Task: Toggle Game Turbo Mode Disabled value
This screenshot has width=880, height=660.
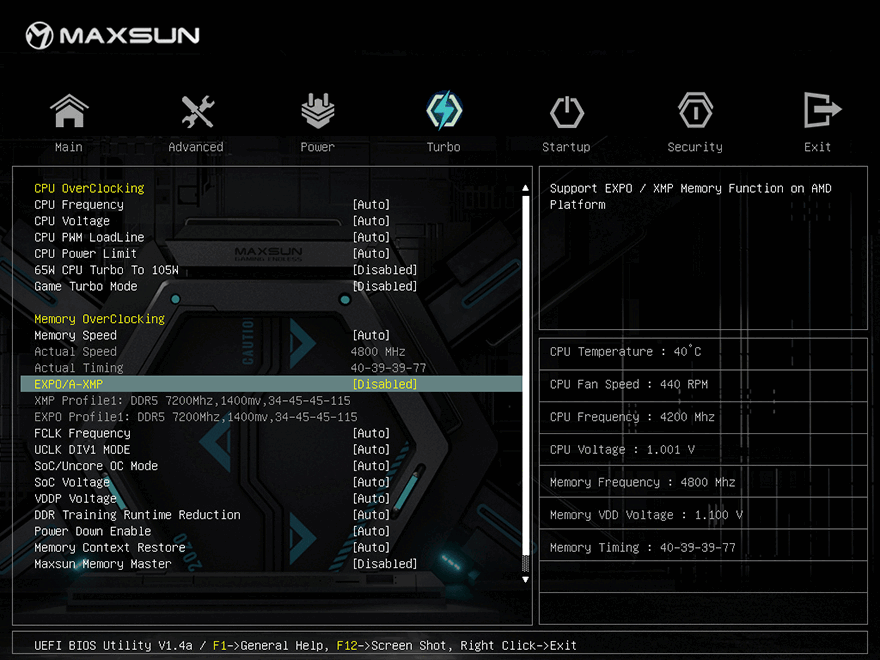Action: pyautogui.click(x=385, y=286)
